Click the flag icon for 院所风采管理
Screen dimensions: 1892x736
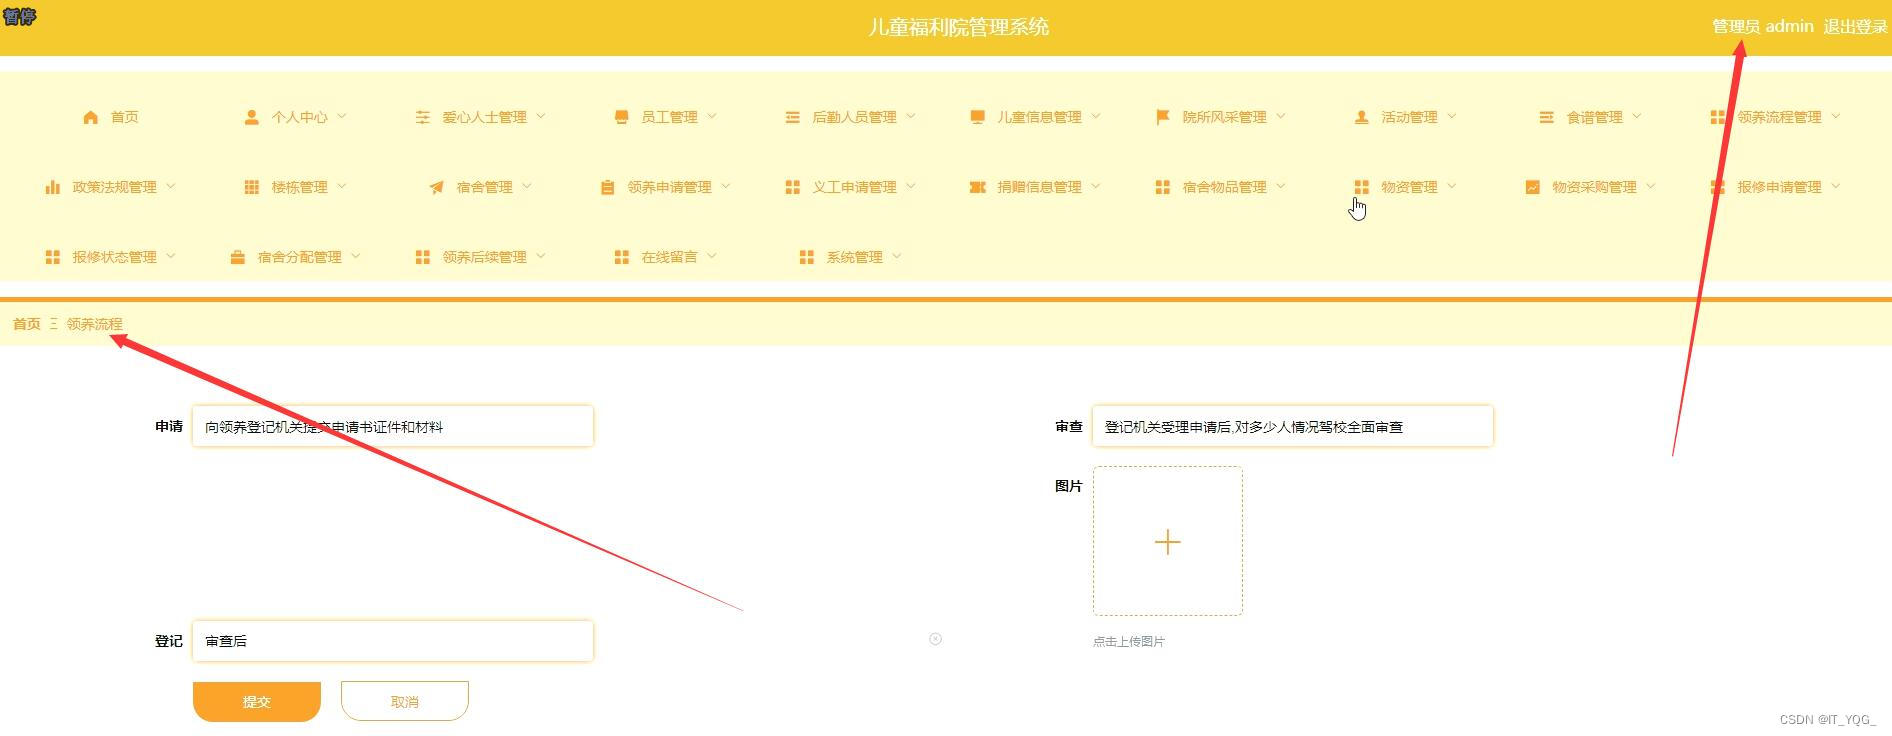(1163, 117)
